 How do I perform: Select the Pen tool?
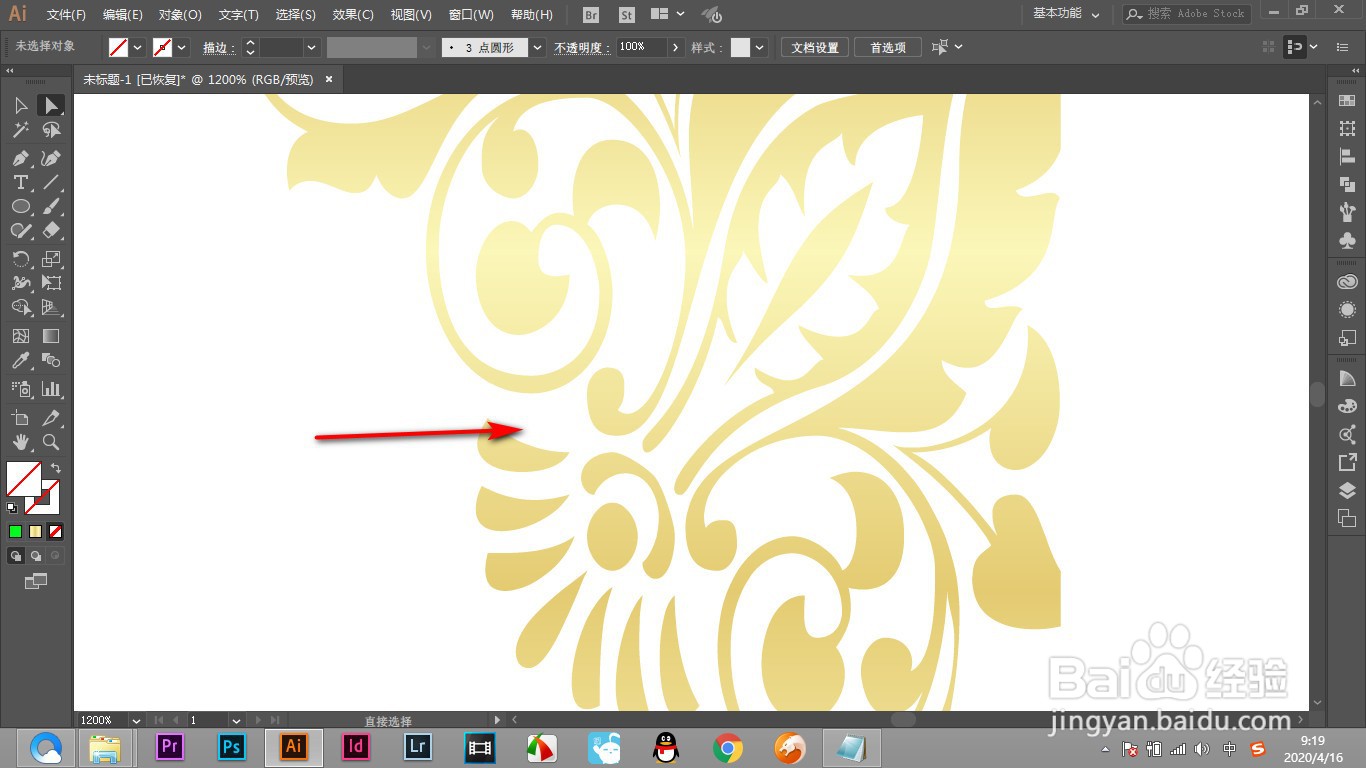click(21, 158)
